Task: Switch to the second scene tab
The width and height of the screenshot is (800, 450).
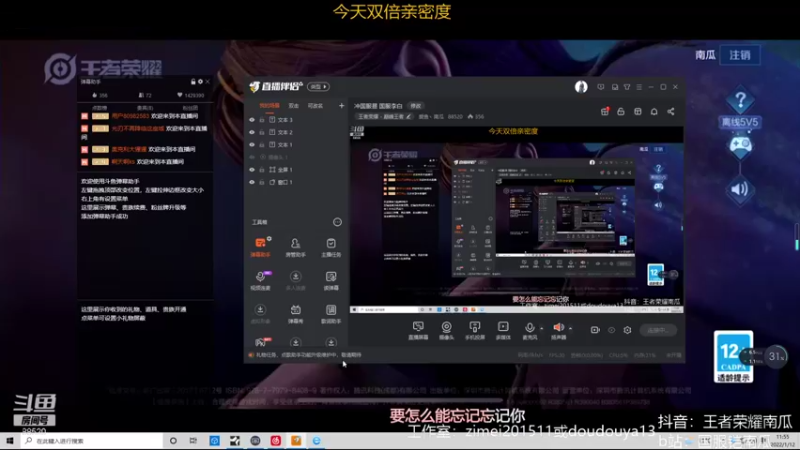Action: pos(293,106)
